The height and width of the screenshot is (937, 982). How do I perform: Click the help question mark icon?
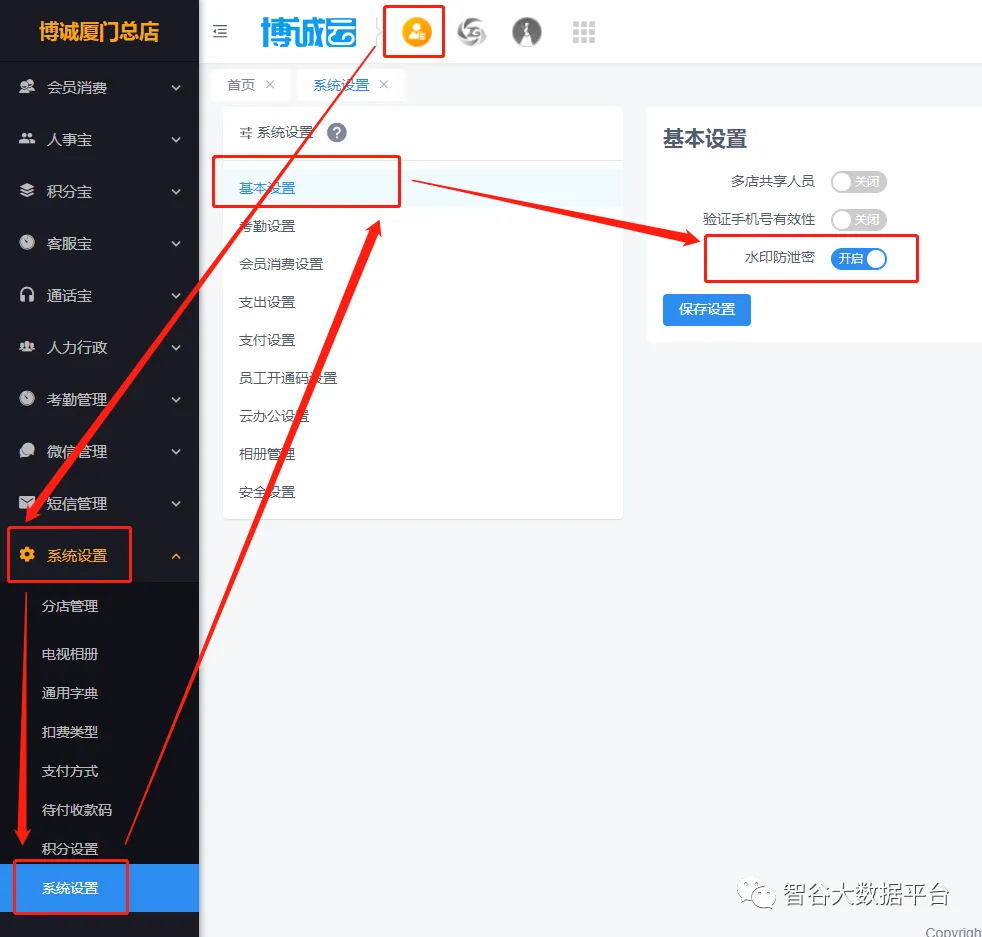click(337, 132)
